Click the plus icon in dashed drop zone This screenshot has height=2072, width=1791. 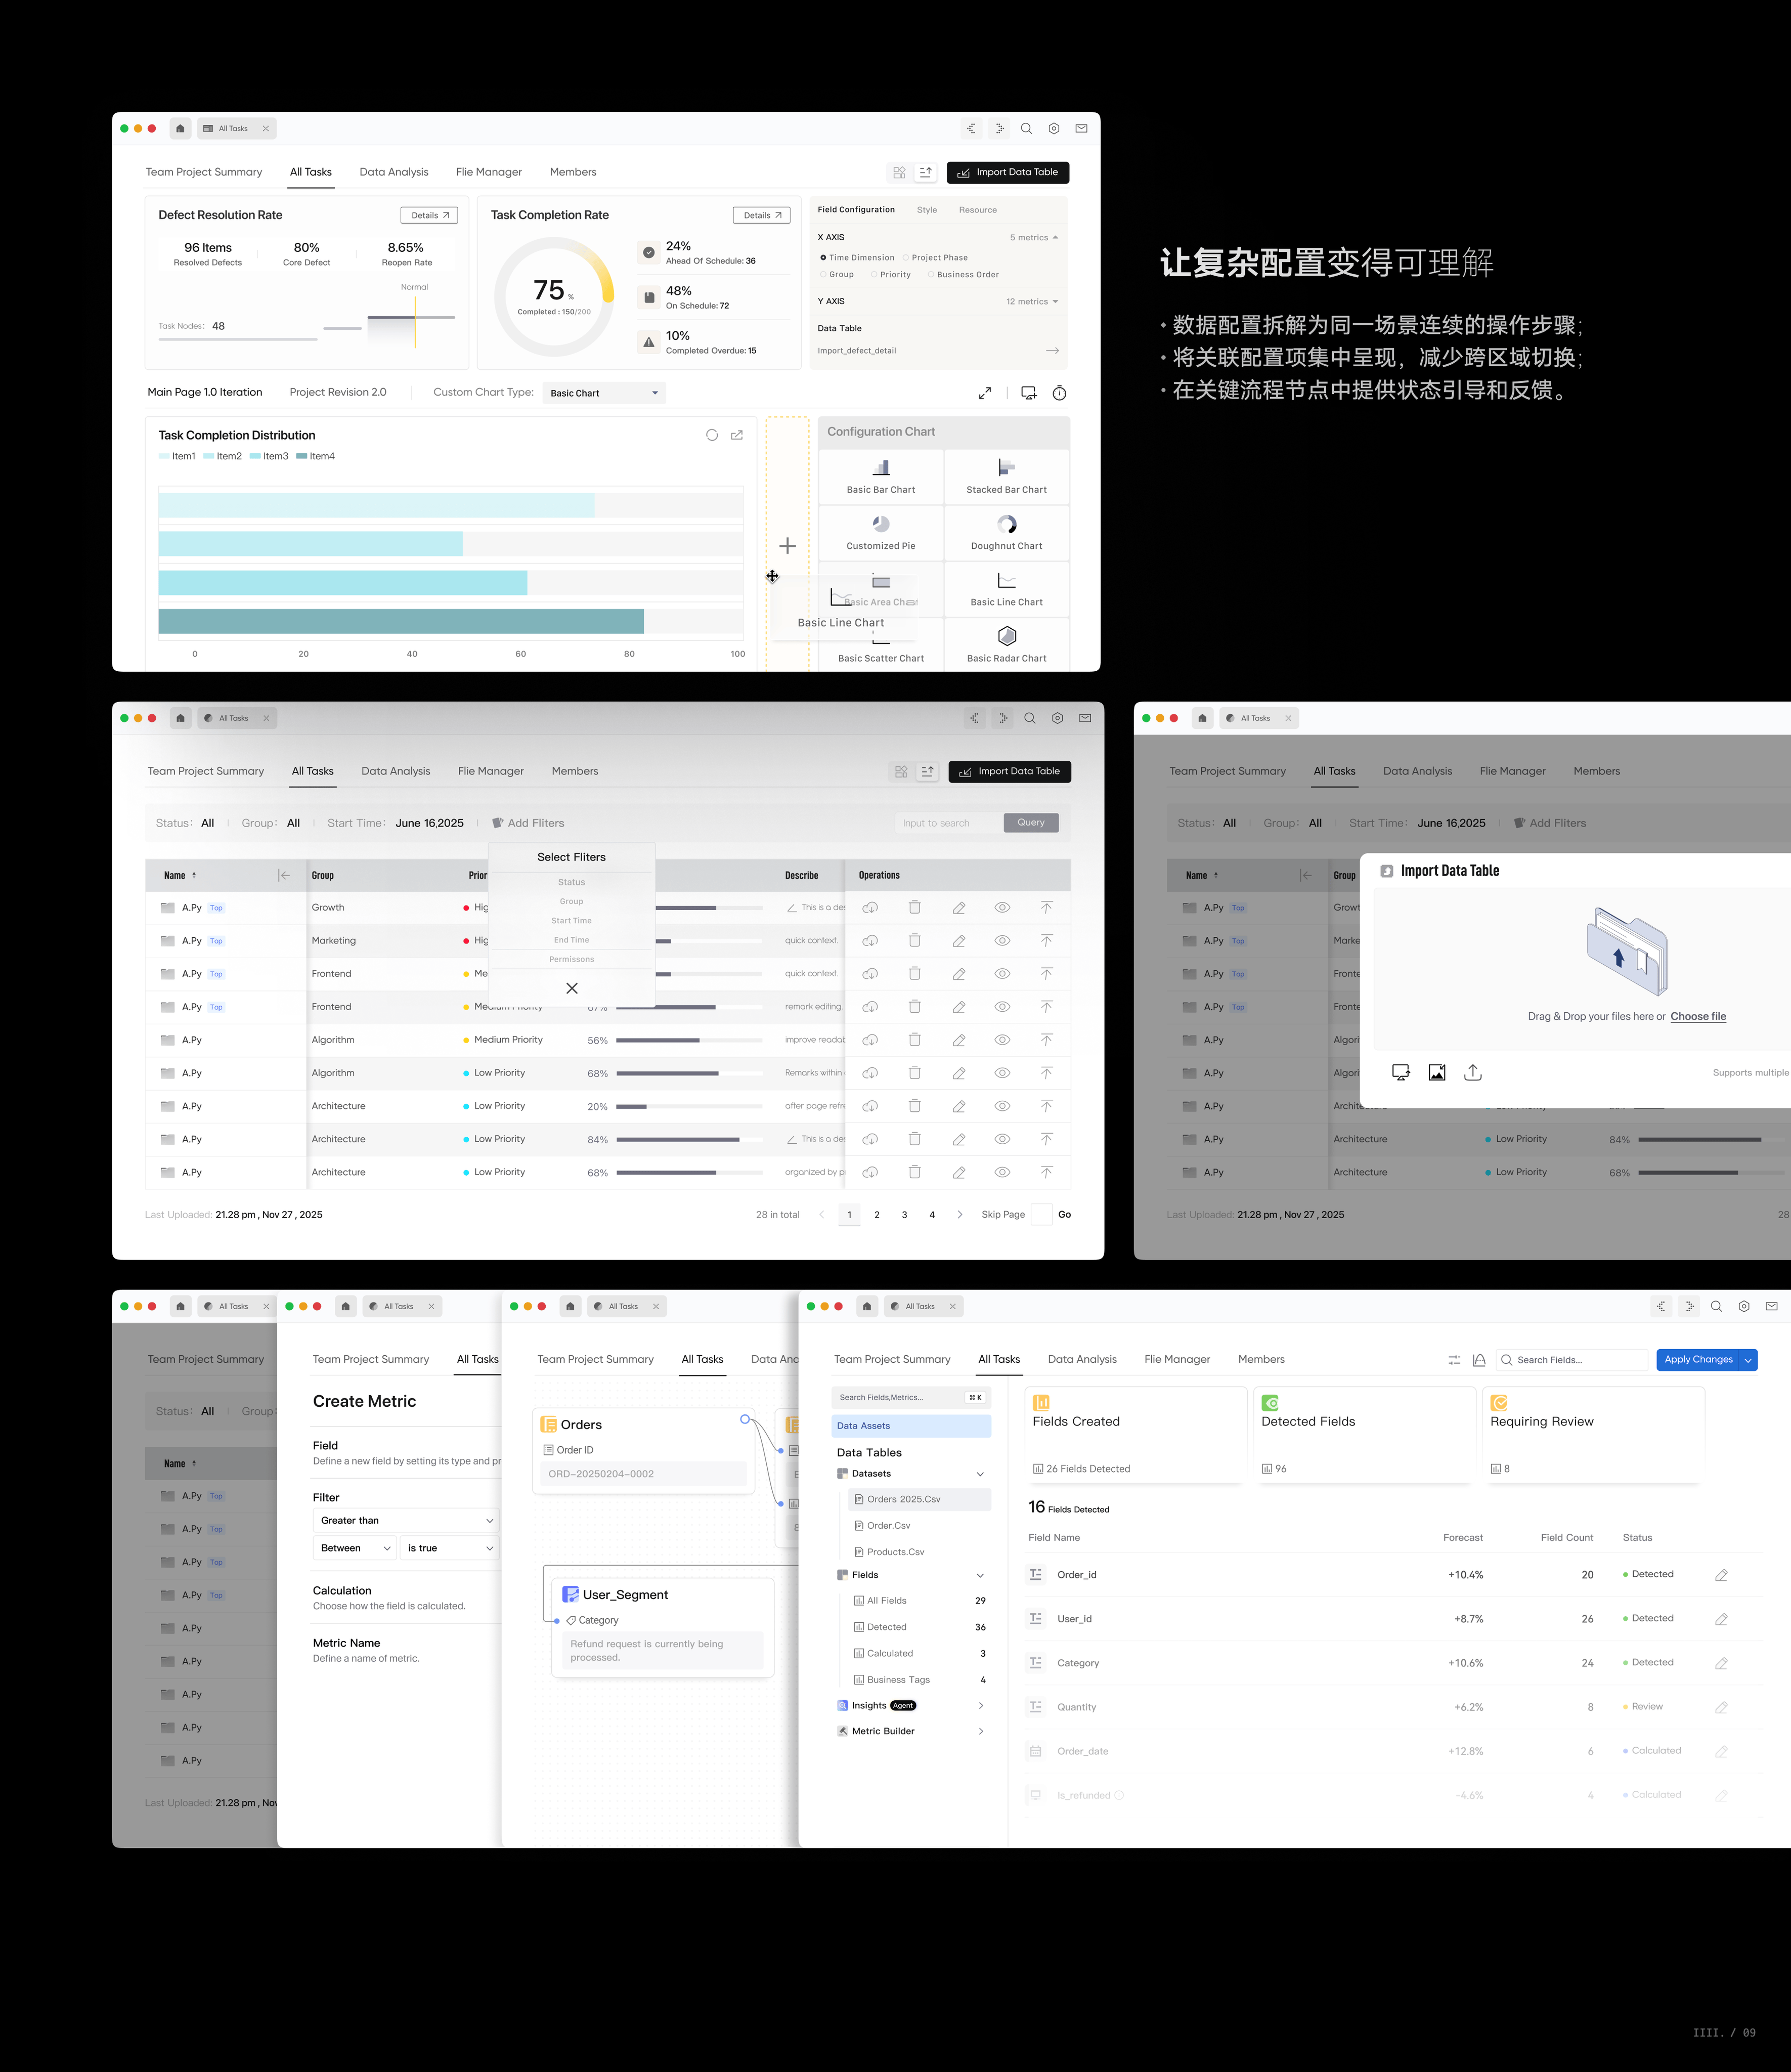788,545
